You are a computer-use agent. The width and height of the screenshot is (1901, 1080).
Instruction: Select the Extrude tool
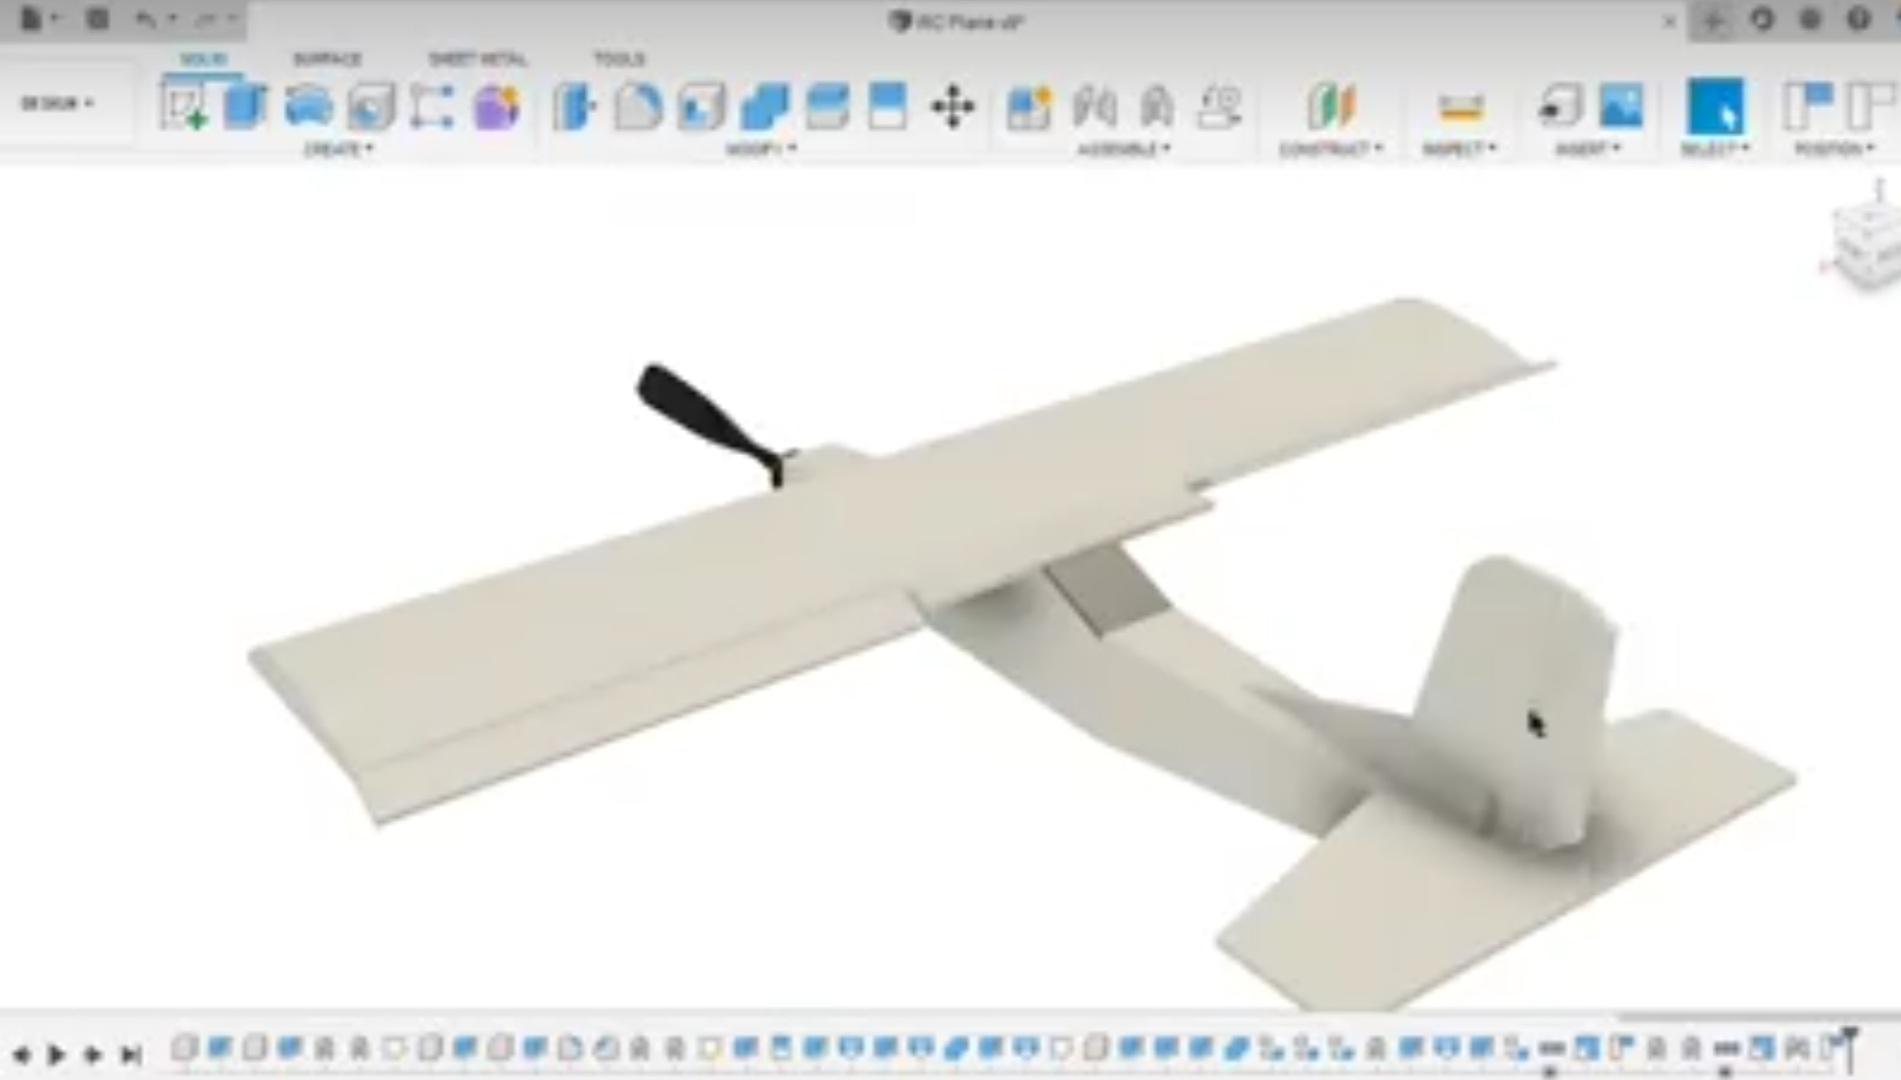click(245, 107)
